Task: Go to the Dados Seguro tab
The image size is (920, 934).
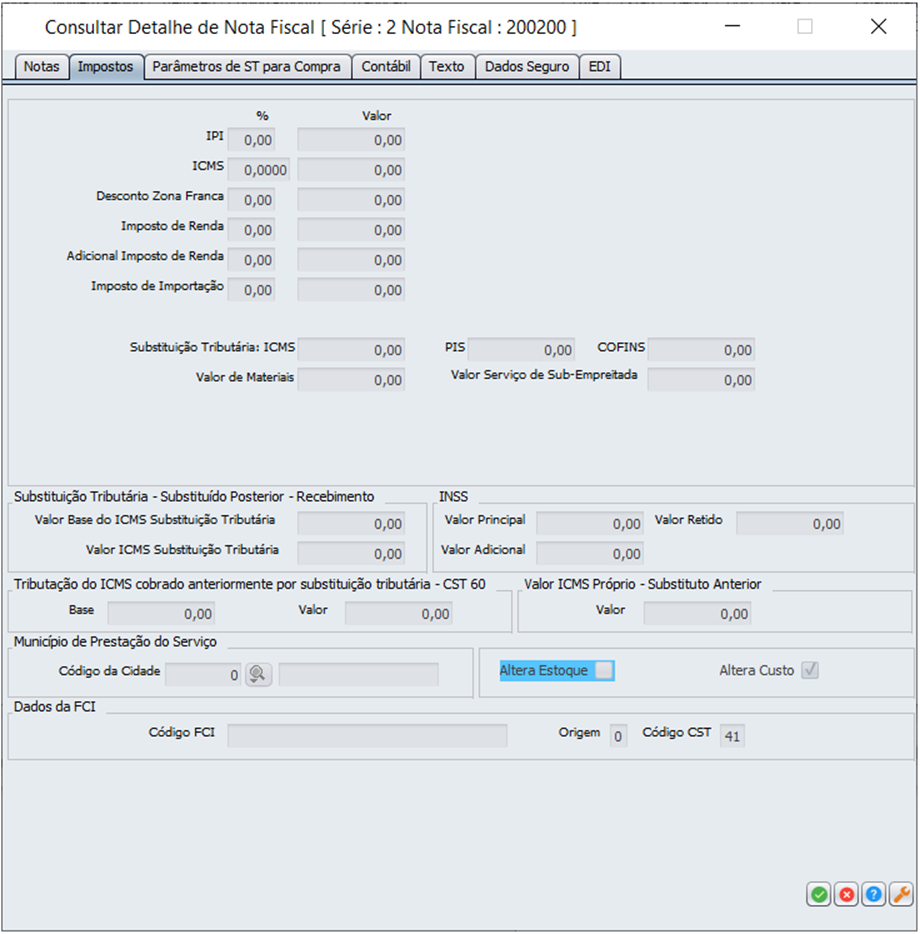Action: (x=527, y=67)
